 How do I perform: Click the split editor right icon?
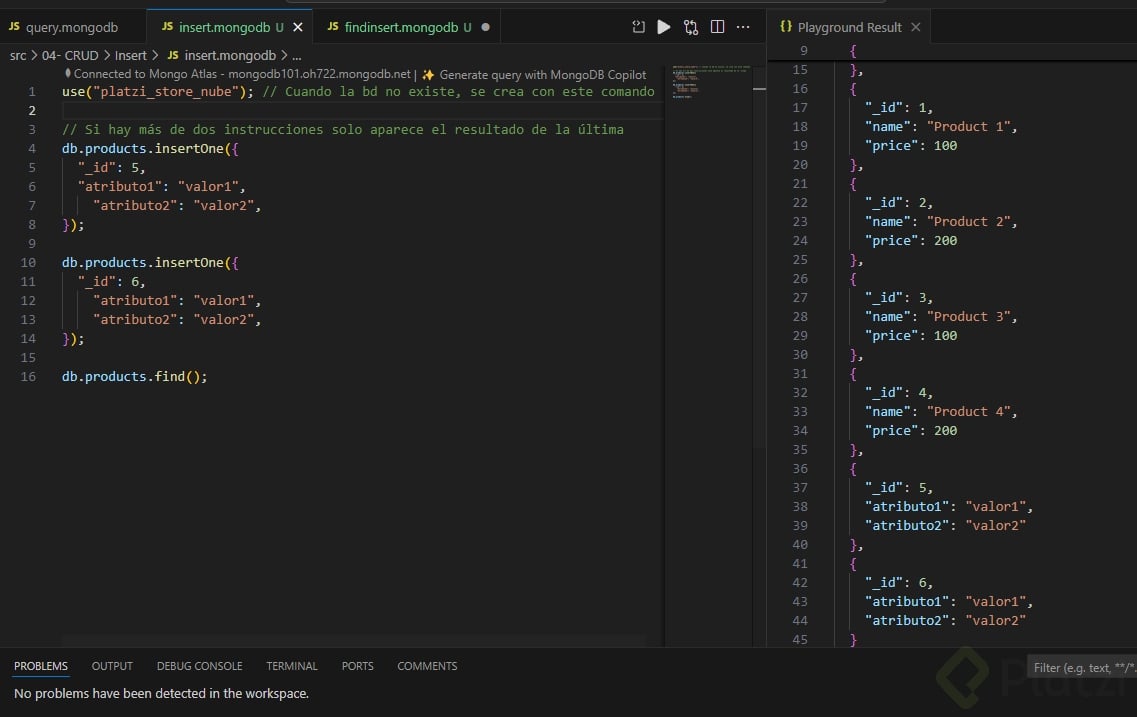coord(717,27)
